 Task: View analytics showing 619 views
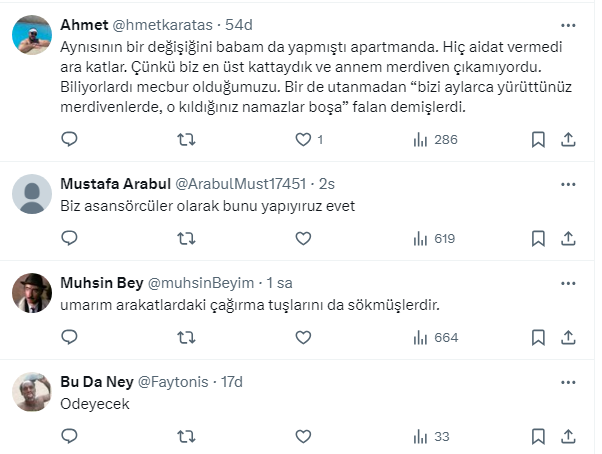point(433,238)
